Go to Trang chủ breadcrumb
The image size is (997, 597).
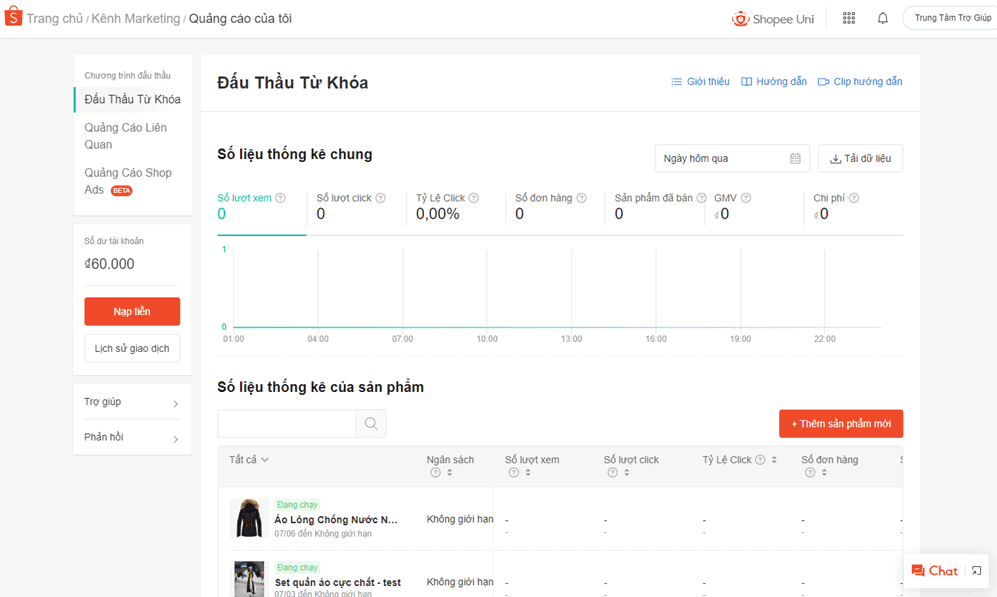point(55,18)
